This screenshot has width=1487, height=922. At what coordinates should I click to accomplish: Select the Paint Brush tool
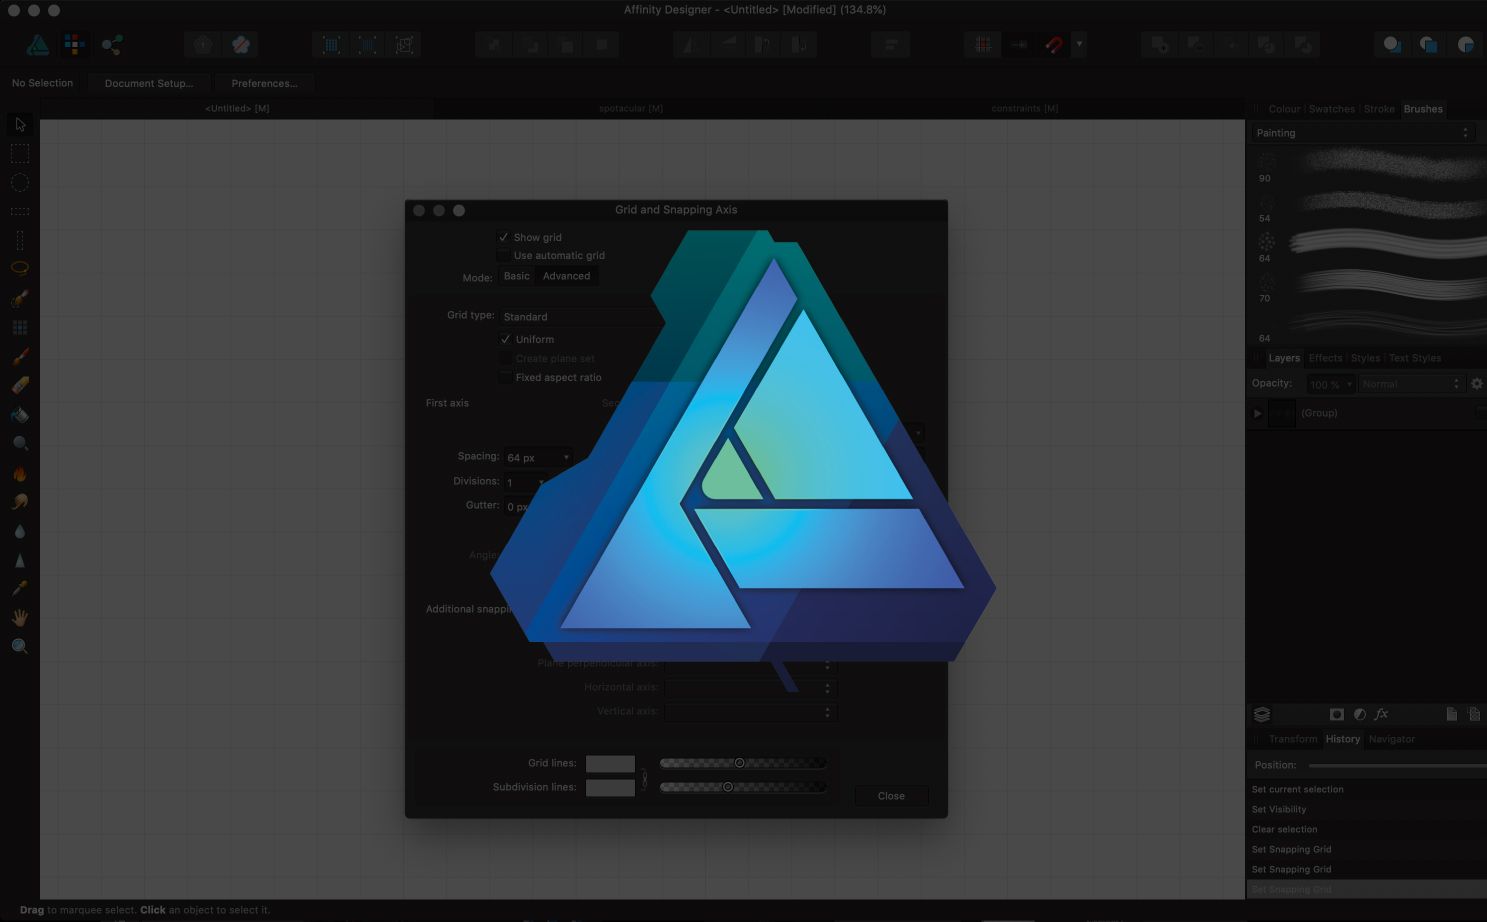tap(19, 356)
